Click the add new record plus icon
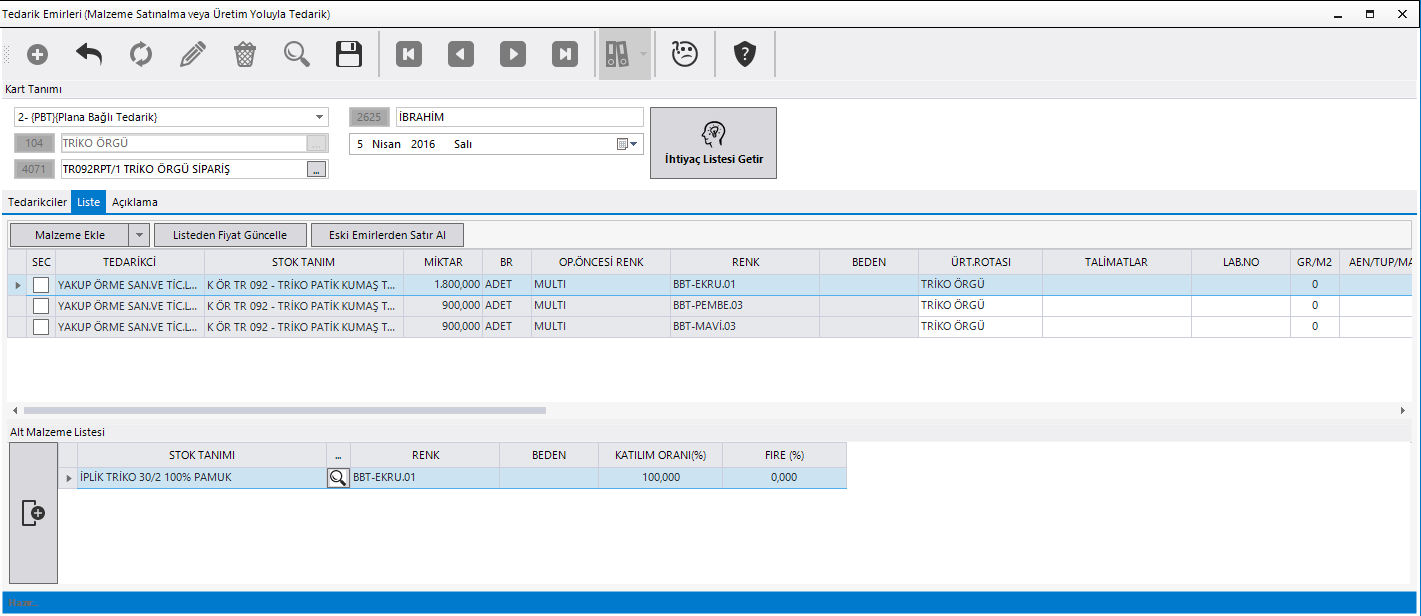1421x616 pixels. [x=37, y=55]
